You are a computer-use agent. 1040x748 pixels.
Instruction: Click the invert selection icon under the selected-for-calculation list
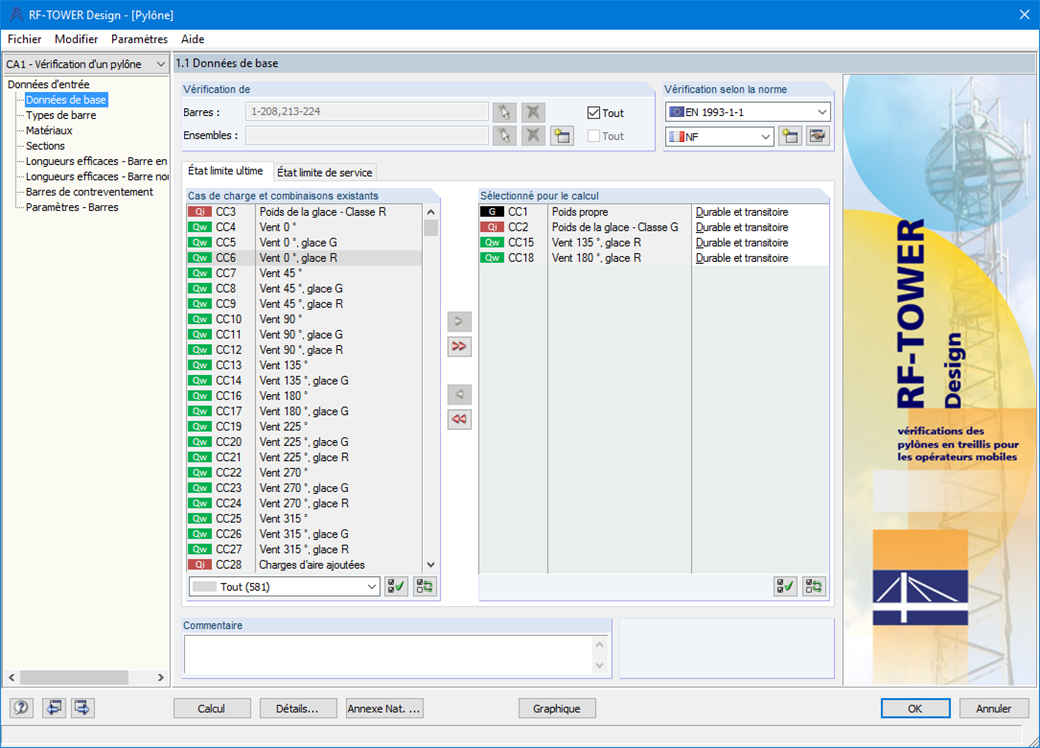814,586
